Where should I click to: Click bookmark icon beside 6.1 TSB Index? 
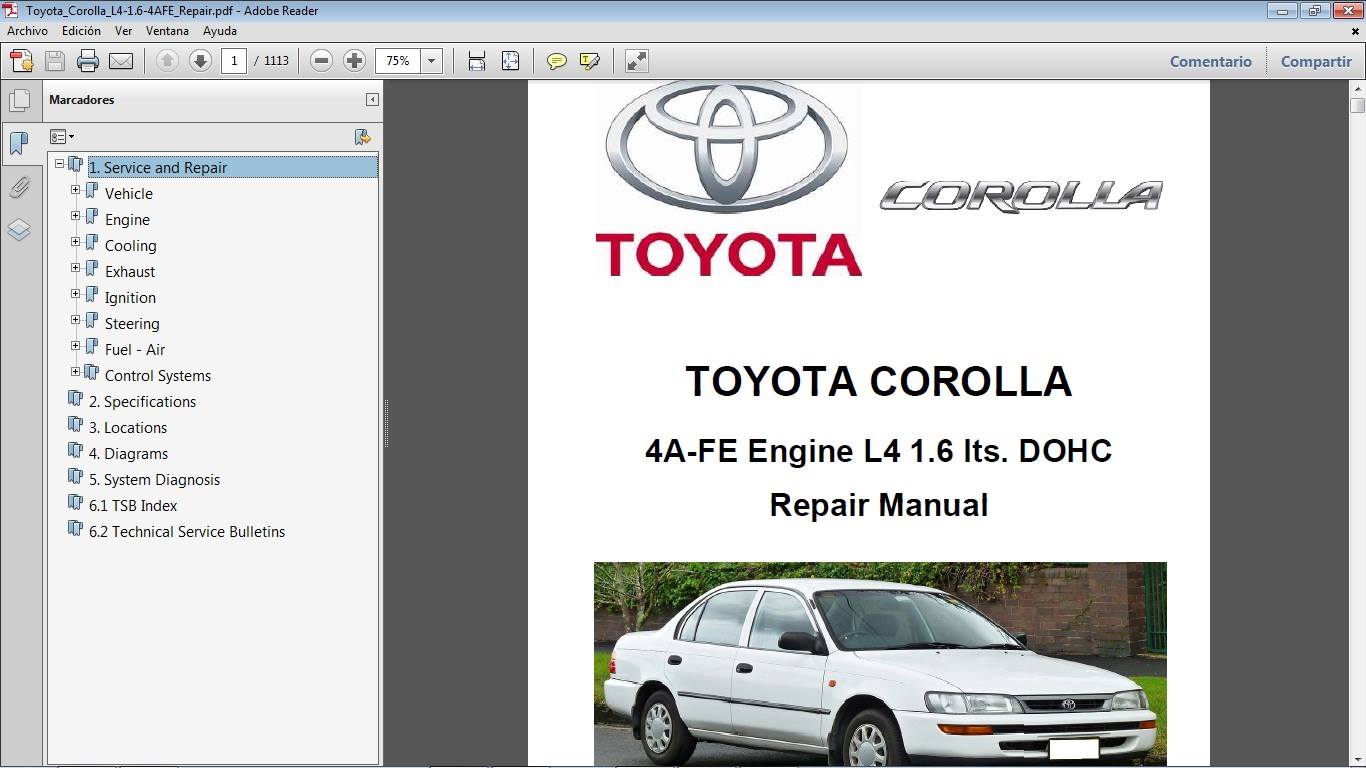(x=76, y=504)
